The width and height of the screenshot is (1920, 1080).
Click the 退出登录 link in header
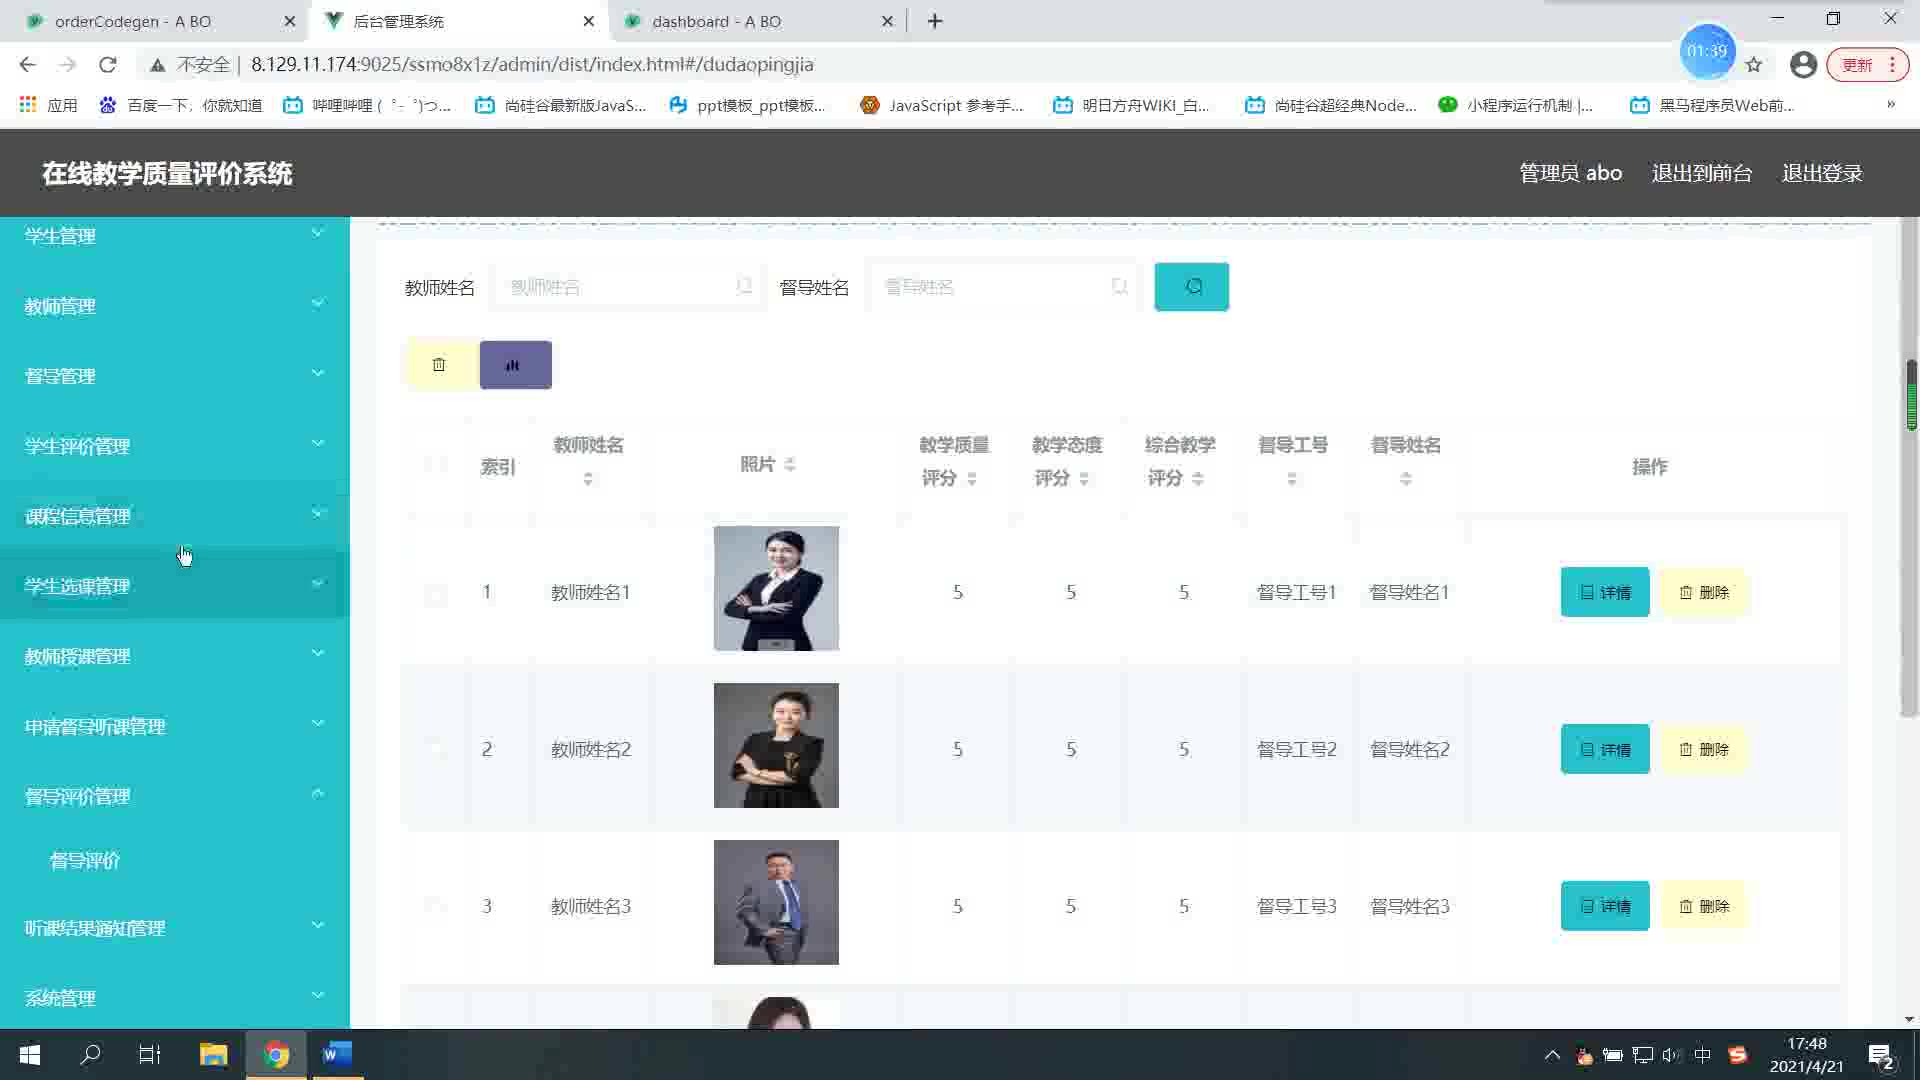point(1822,173)
